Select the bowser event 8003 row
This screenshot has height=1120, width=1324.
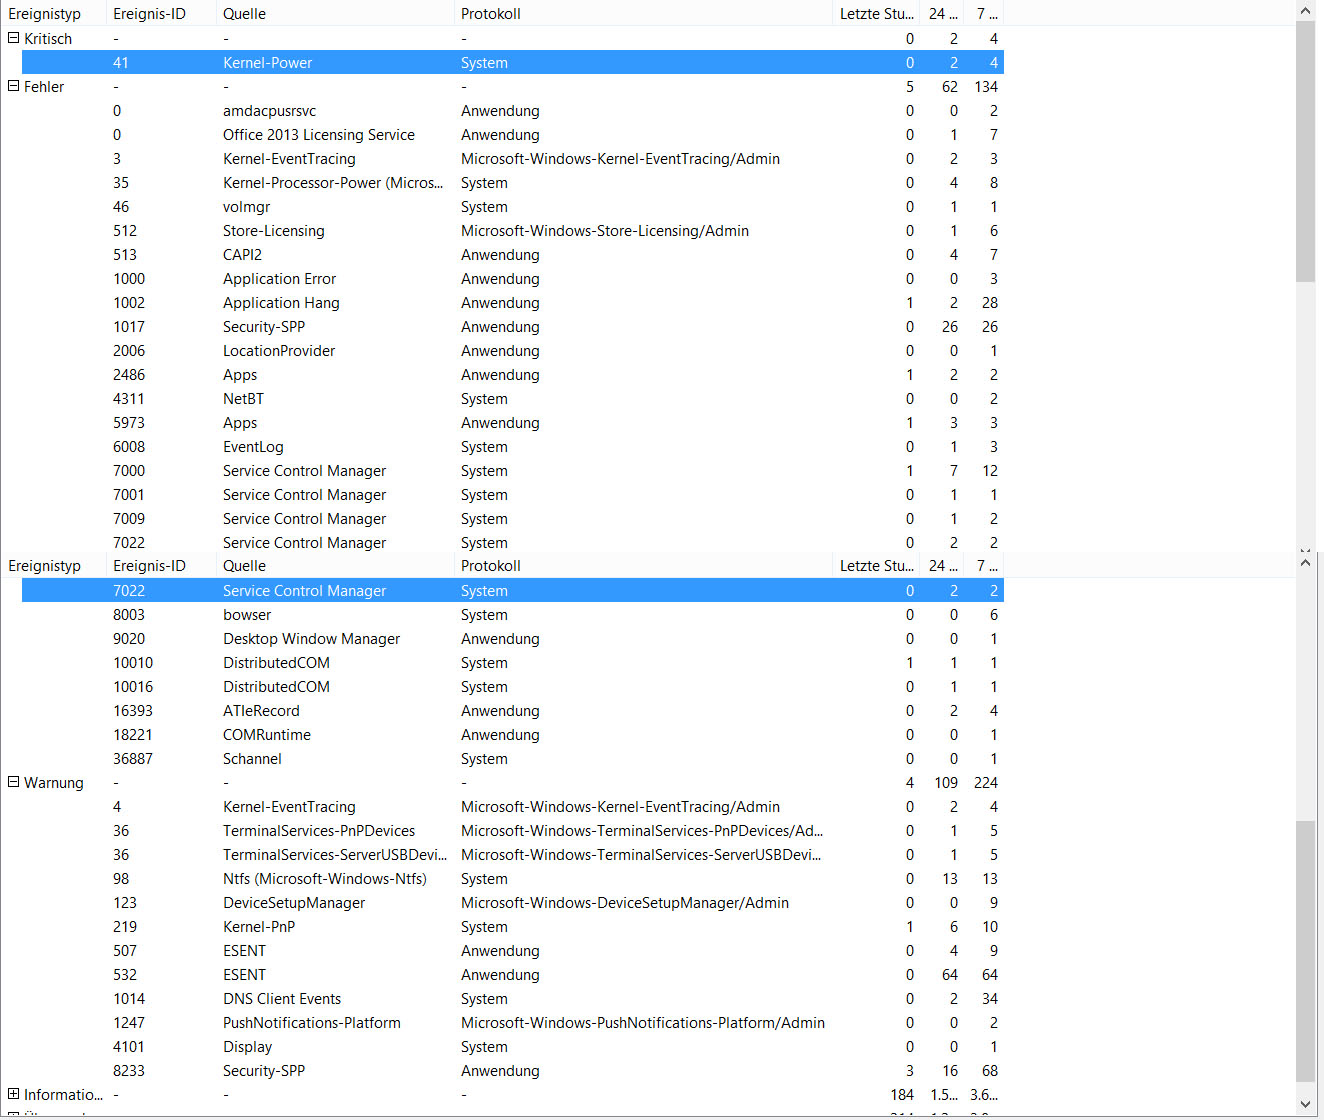[512, 614]
